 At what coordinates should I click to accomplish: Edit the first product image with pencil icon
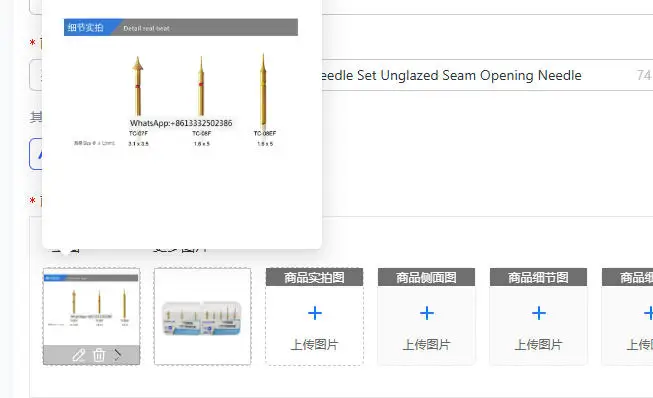pyautogui.click(x=78, y=355)
